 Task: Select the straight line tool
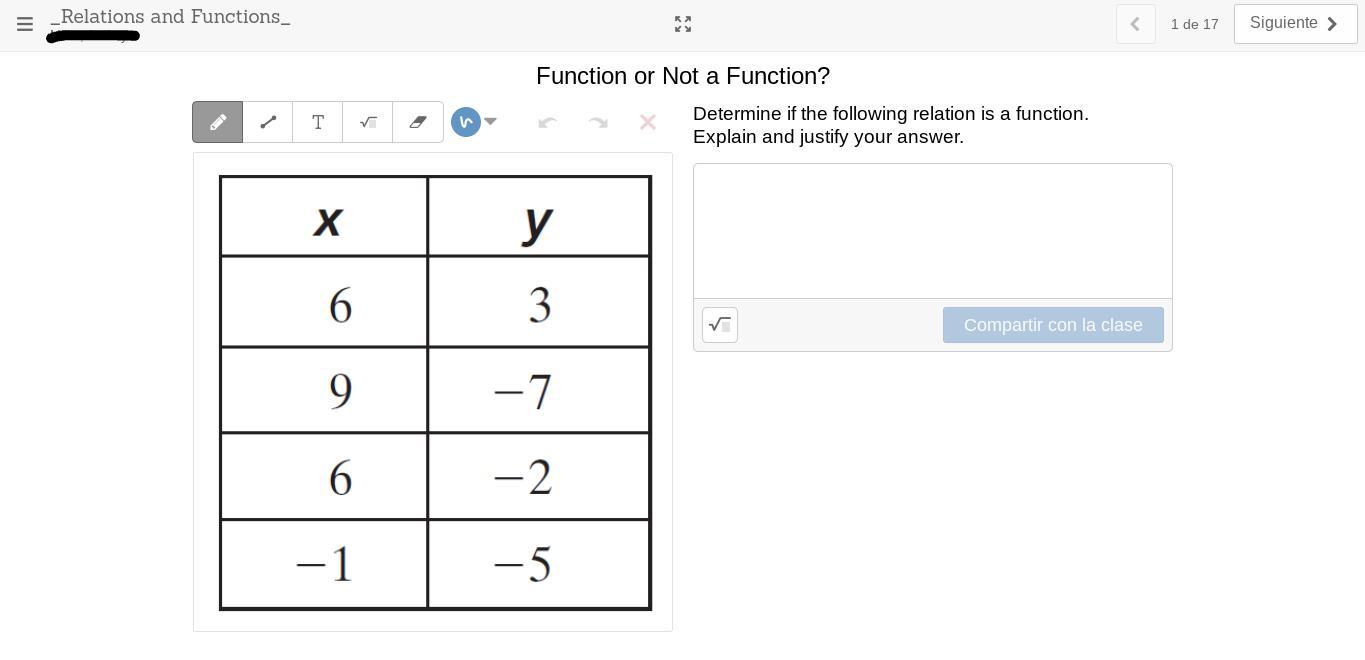(x=268, y=122)
